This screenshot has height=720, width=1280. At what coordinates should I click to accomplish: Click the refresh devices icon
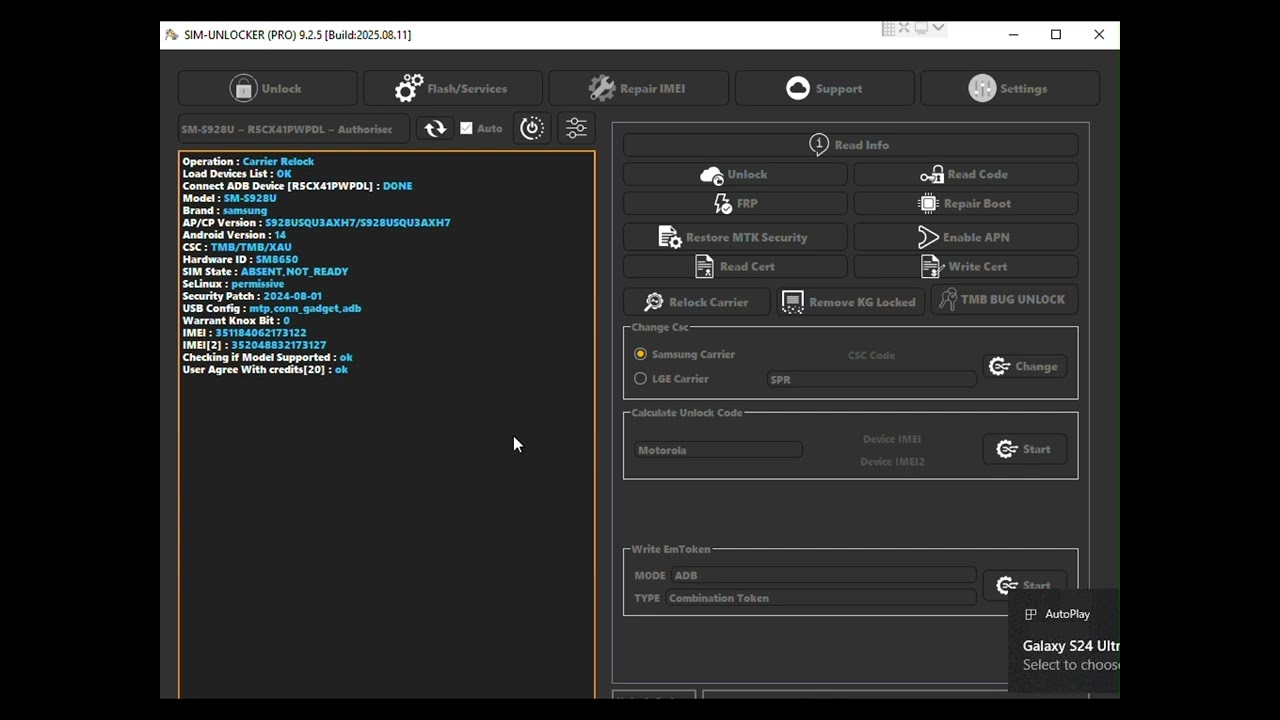point(435,128)
